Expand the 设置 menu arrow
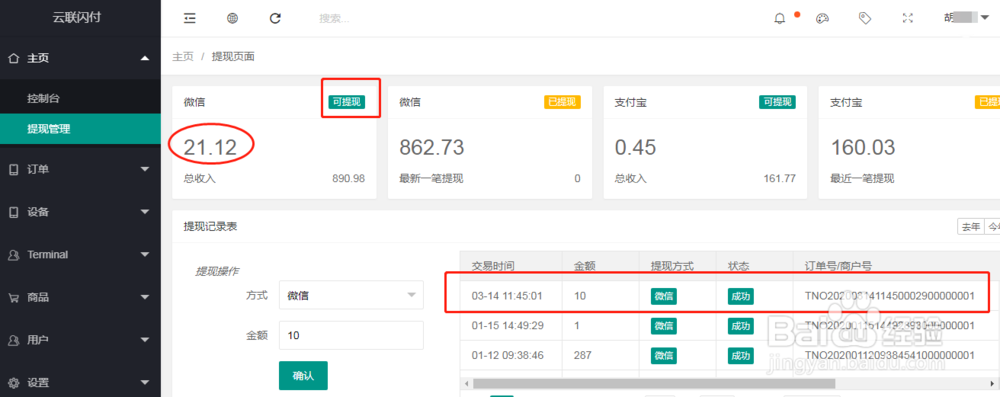This screenshot has height=397, width=1000. (x=145, y=383)
